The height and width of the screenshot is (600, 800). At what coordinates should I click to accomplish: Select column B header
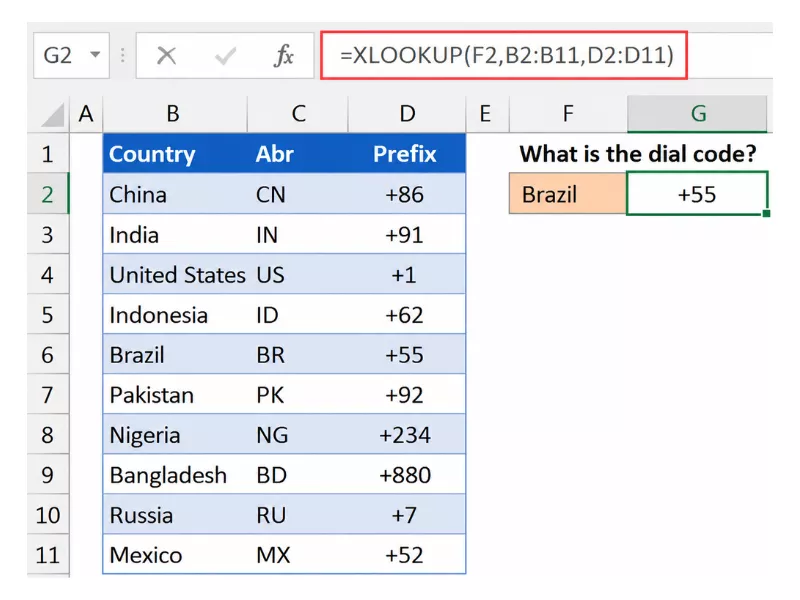[x=174, y=114]
